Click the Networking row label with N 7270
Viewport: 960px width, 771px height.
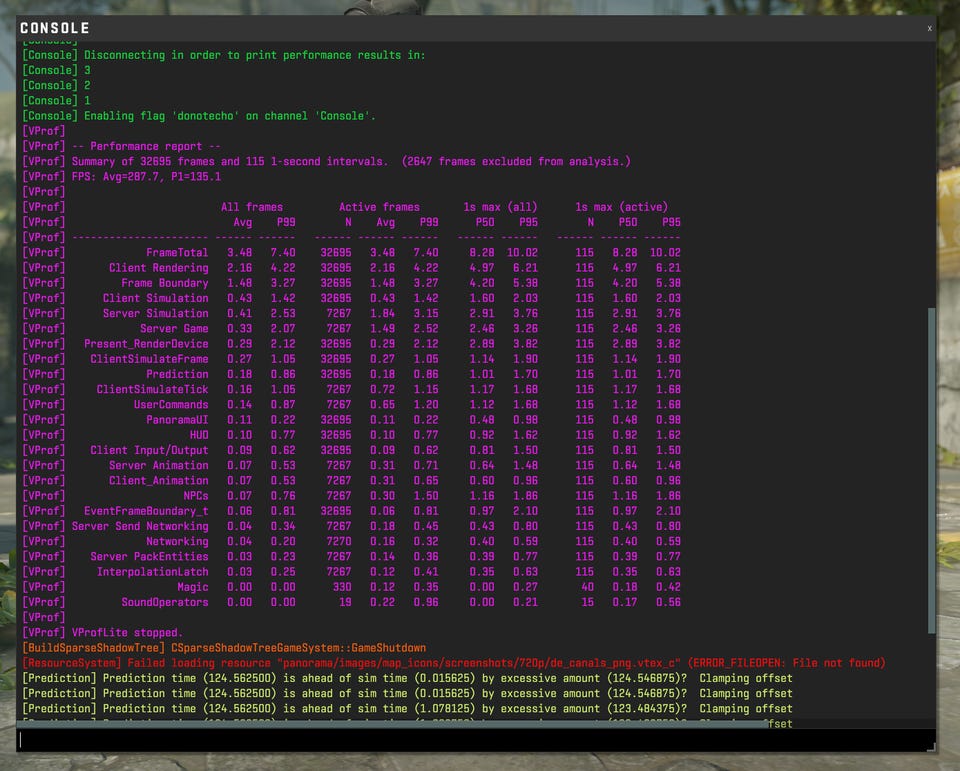(x=177, y=541)
